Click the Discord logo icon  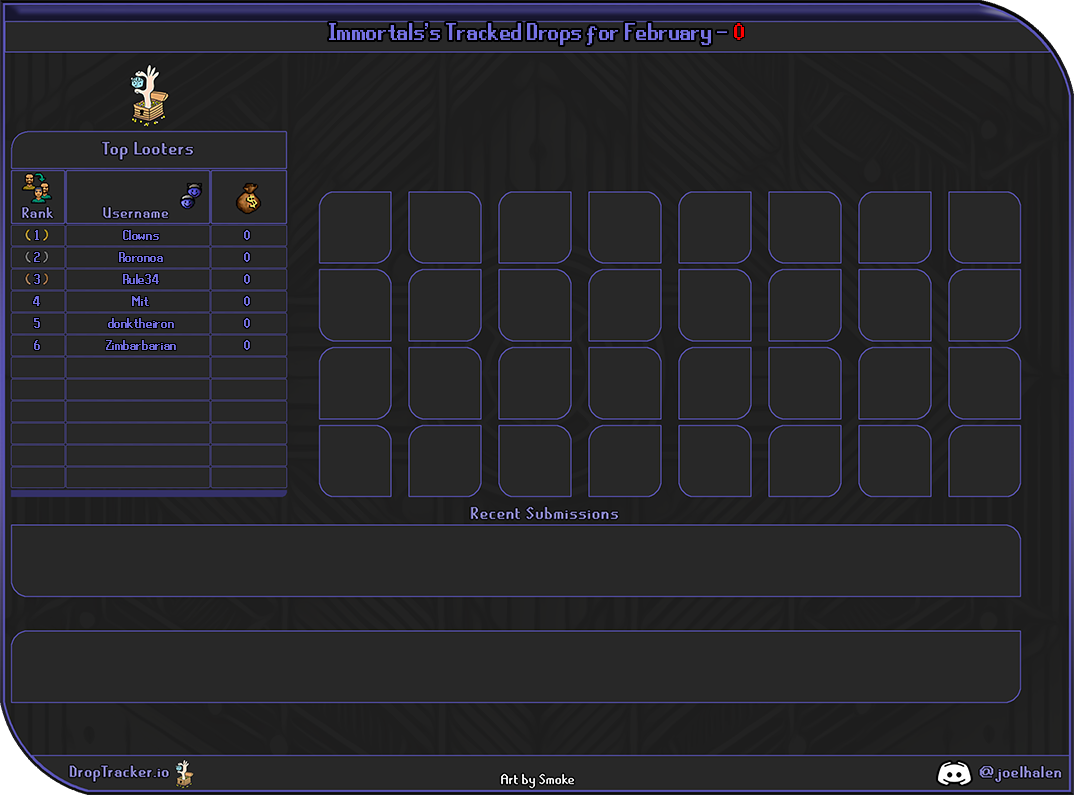[x=954, y=772]
